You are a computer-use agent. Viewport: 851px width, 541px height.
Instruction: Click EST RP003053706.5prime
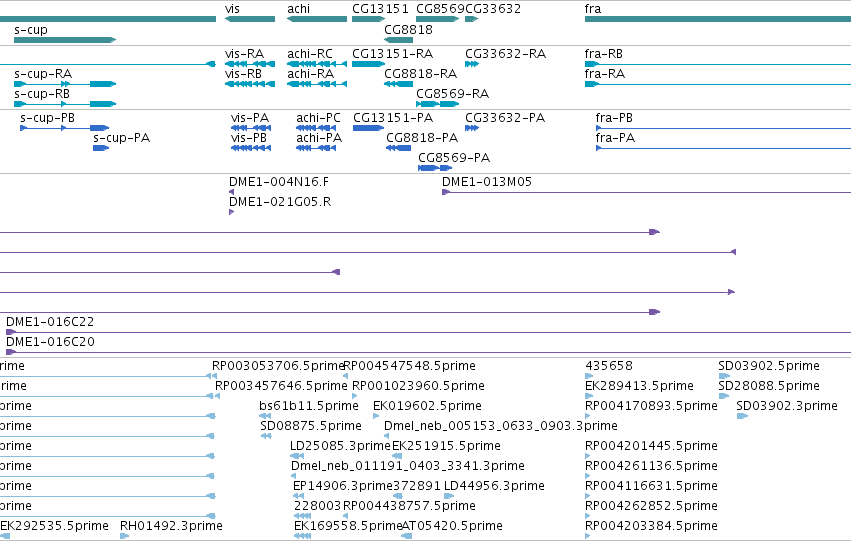pyautogui.click(x=278, y=366)
